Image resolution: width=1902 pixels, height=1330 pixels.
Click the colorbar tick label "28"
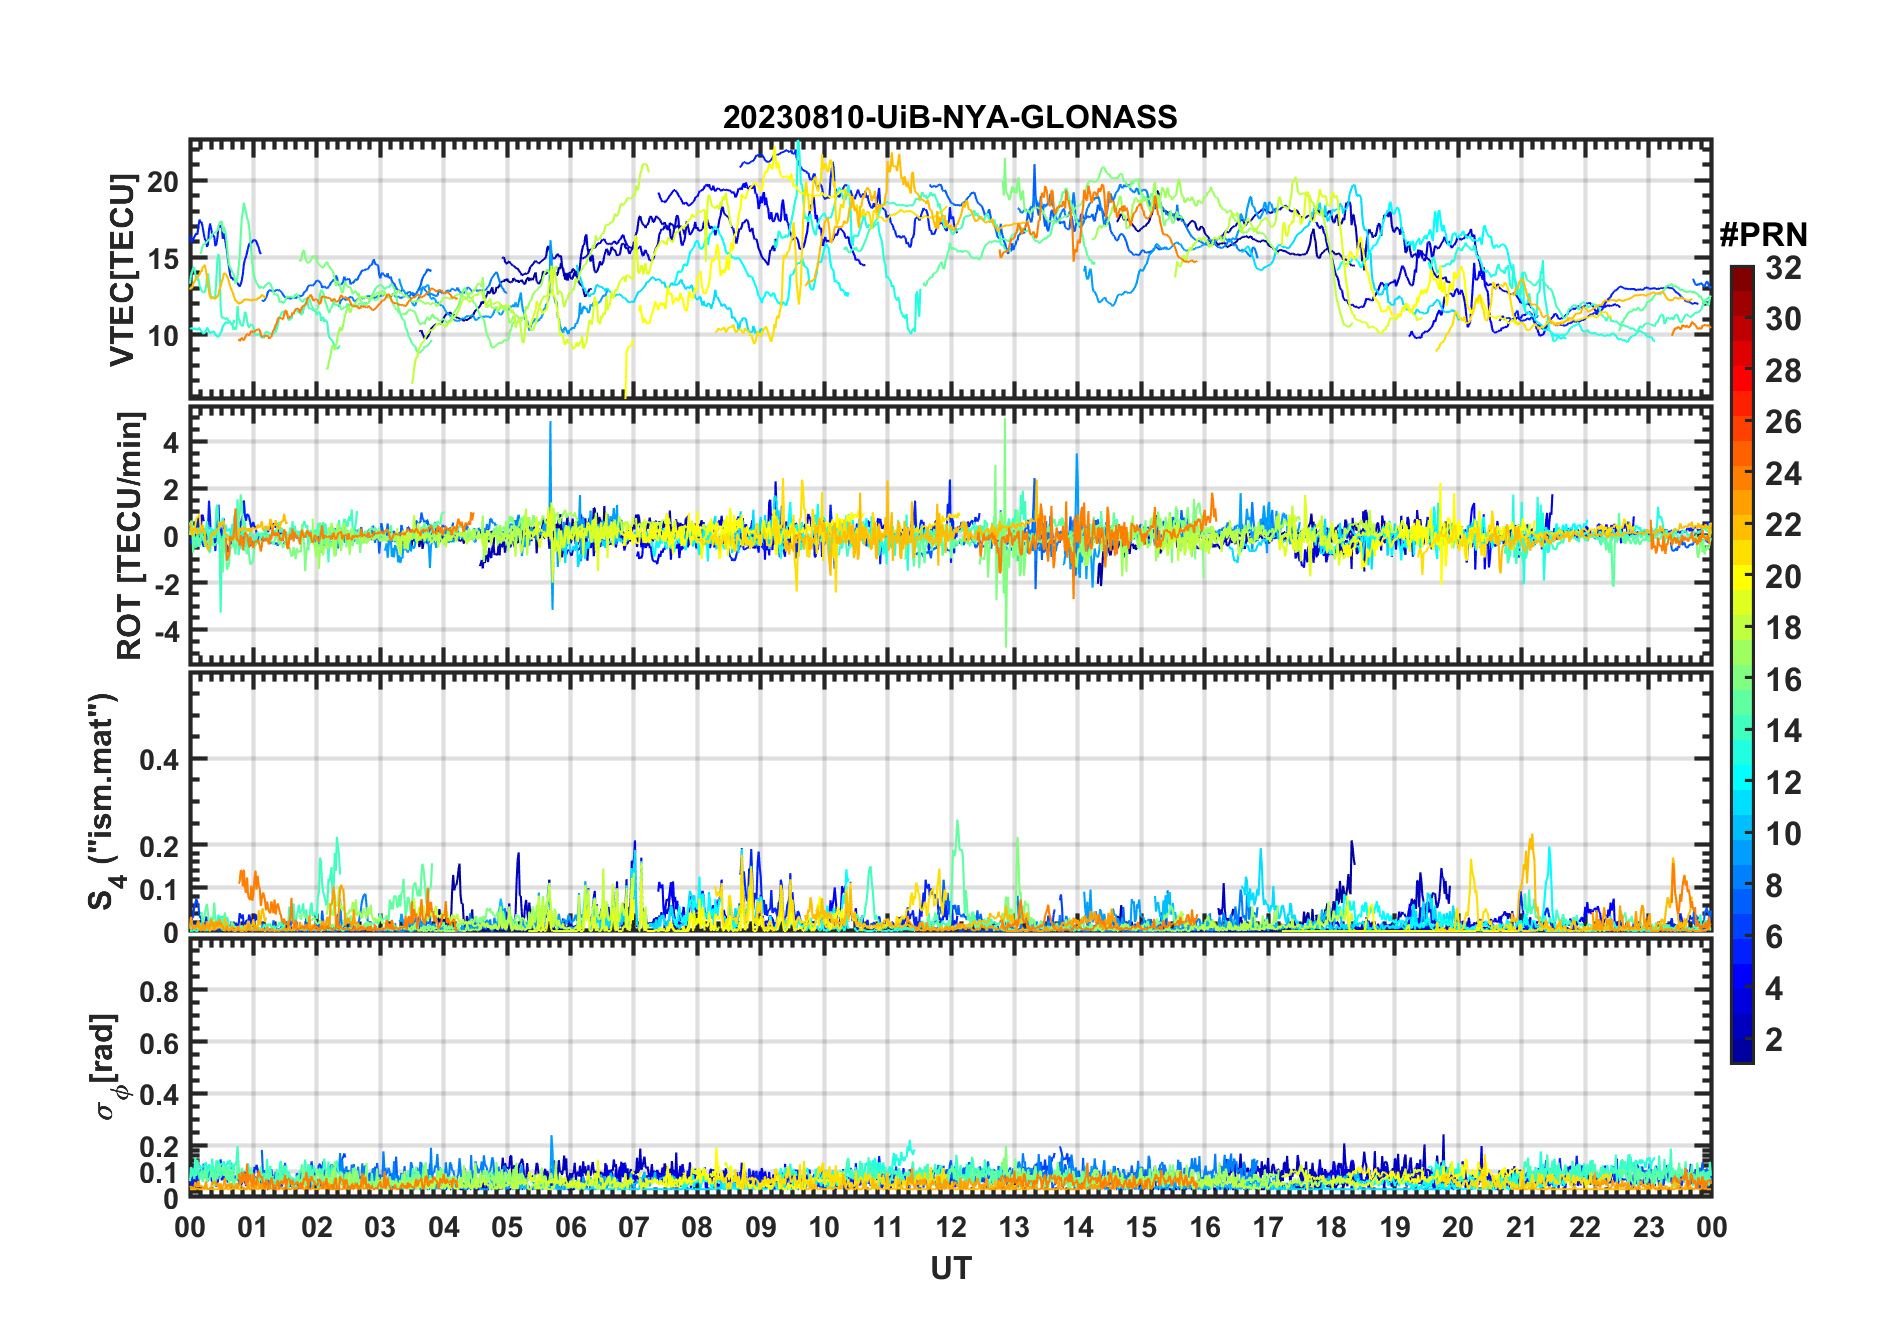pyautogui.click(x=1783, y=371)
